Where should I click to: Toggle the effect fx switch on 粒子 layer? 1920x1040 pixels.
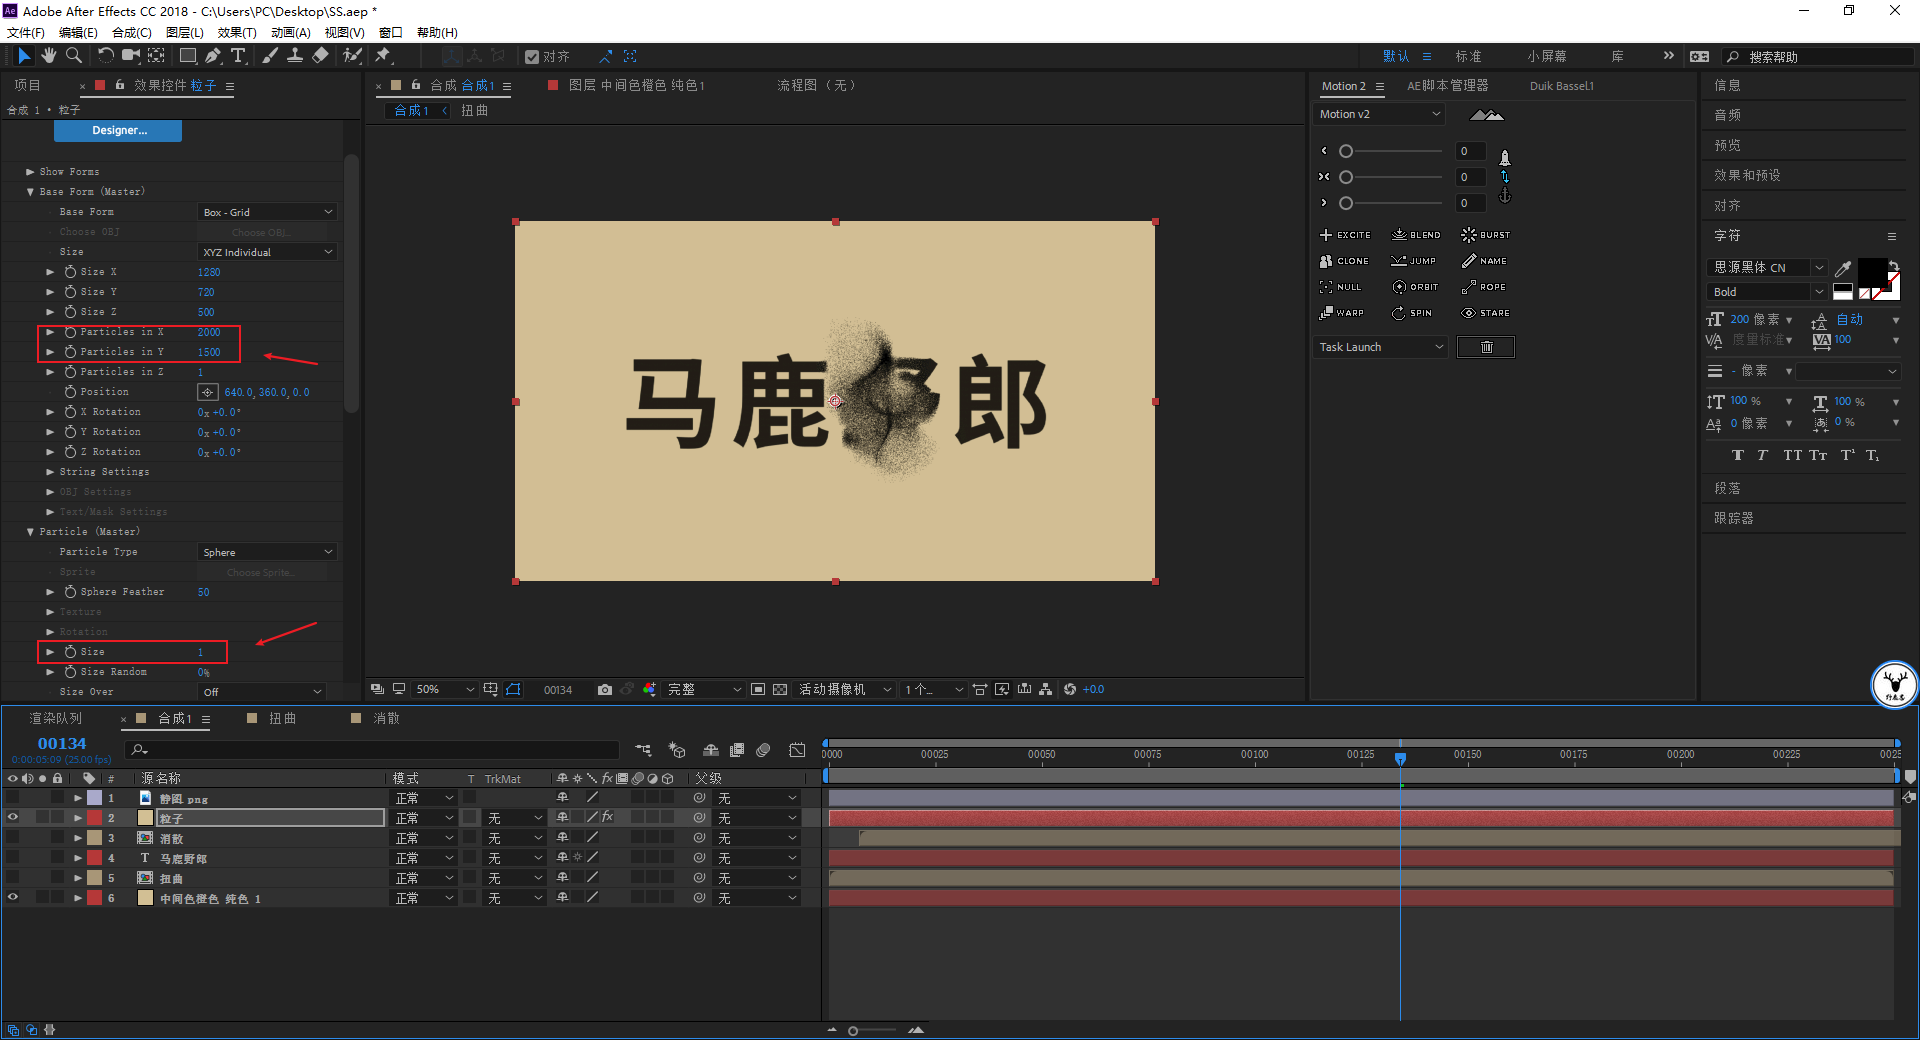pyautogui.click(x=607, y=818)
